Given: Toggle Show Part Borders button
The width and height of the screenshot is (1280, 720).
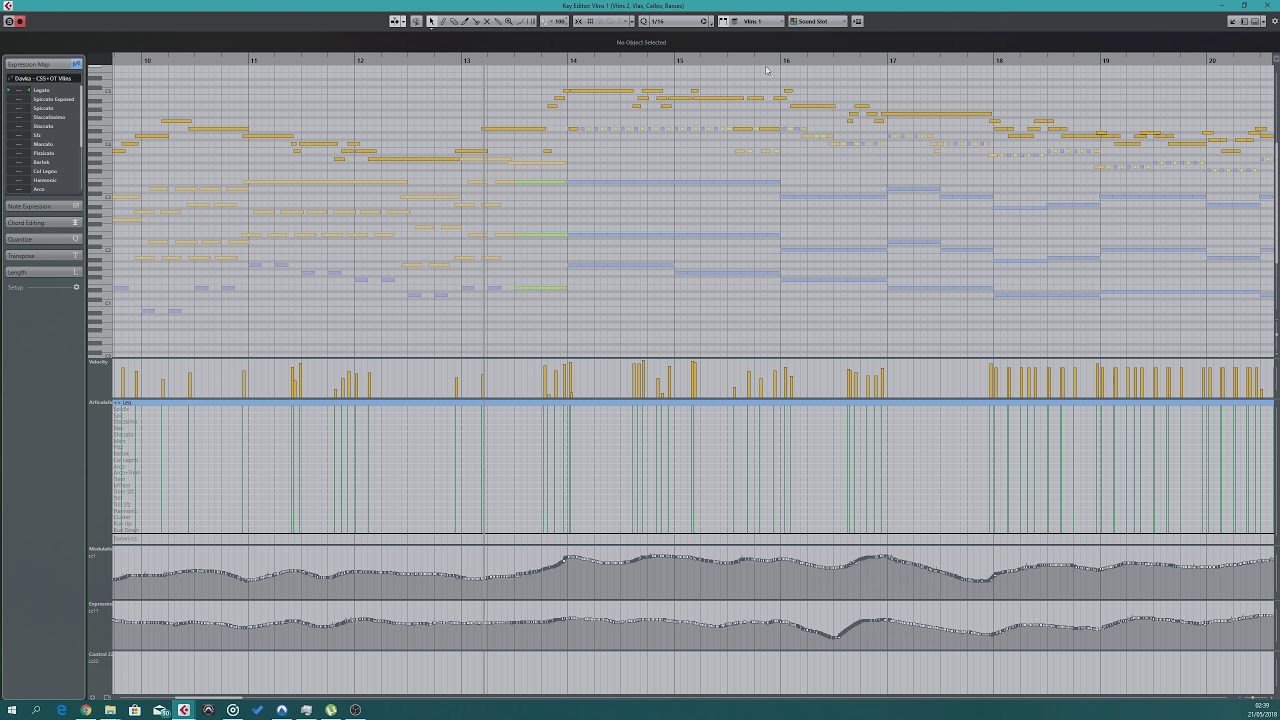Looking at the screenshot, I should (723, 21).
